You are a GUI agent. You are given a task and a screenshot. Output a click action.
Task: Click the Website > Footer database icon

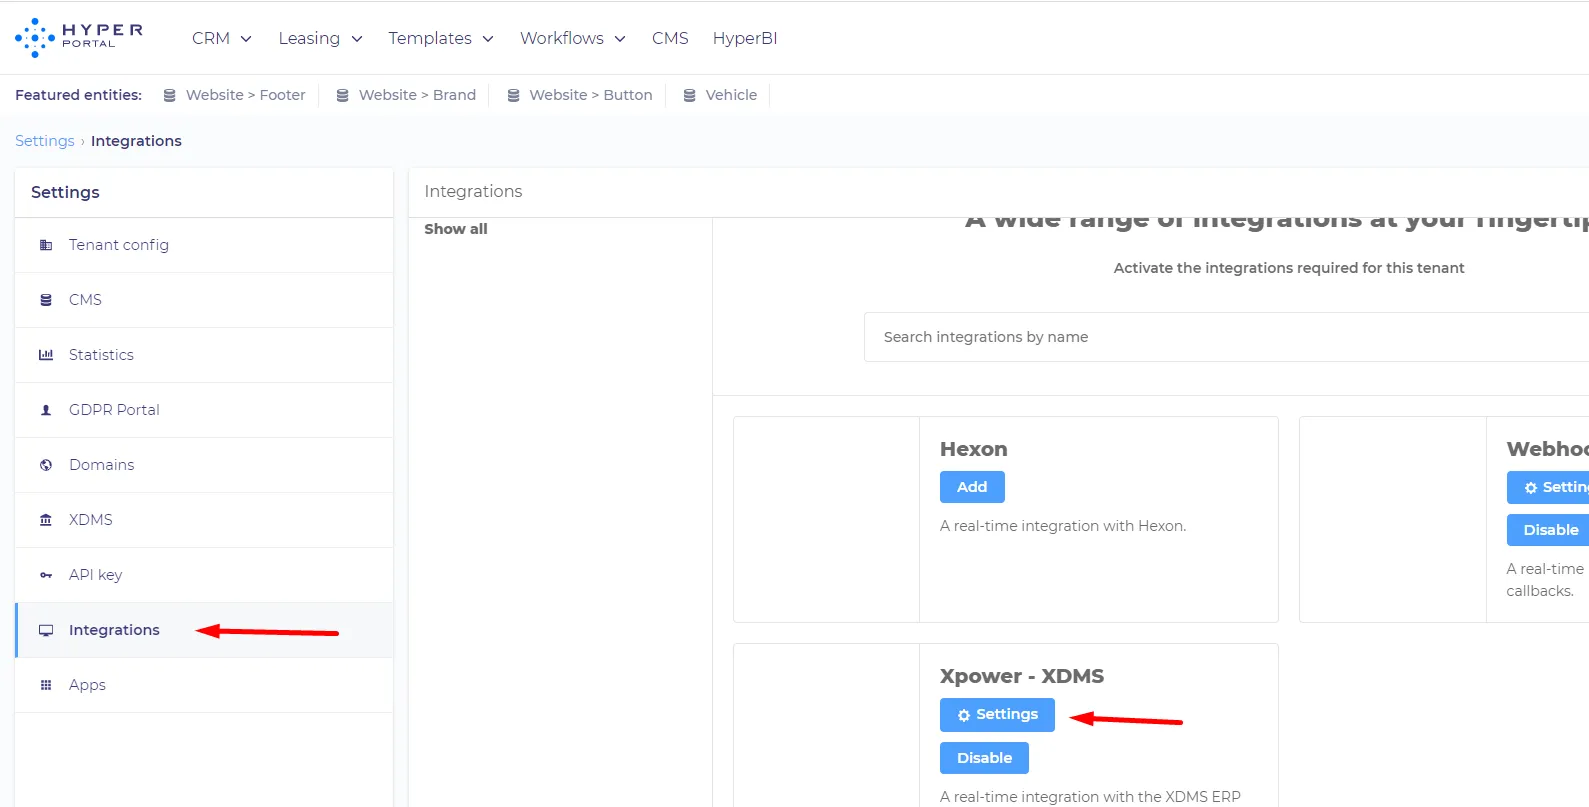pyautogui.click(x=170, y=96)
